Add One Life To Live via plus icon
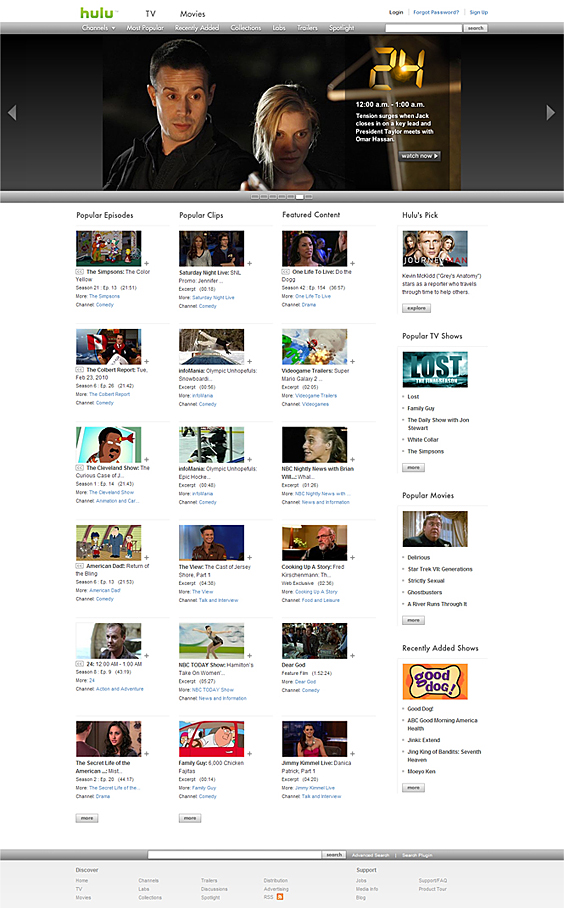 click(352, 263)
